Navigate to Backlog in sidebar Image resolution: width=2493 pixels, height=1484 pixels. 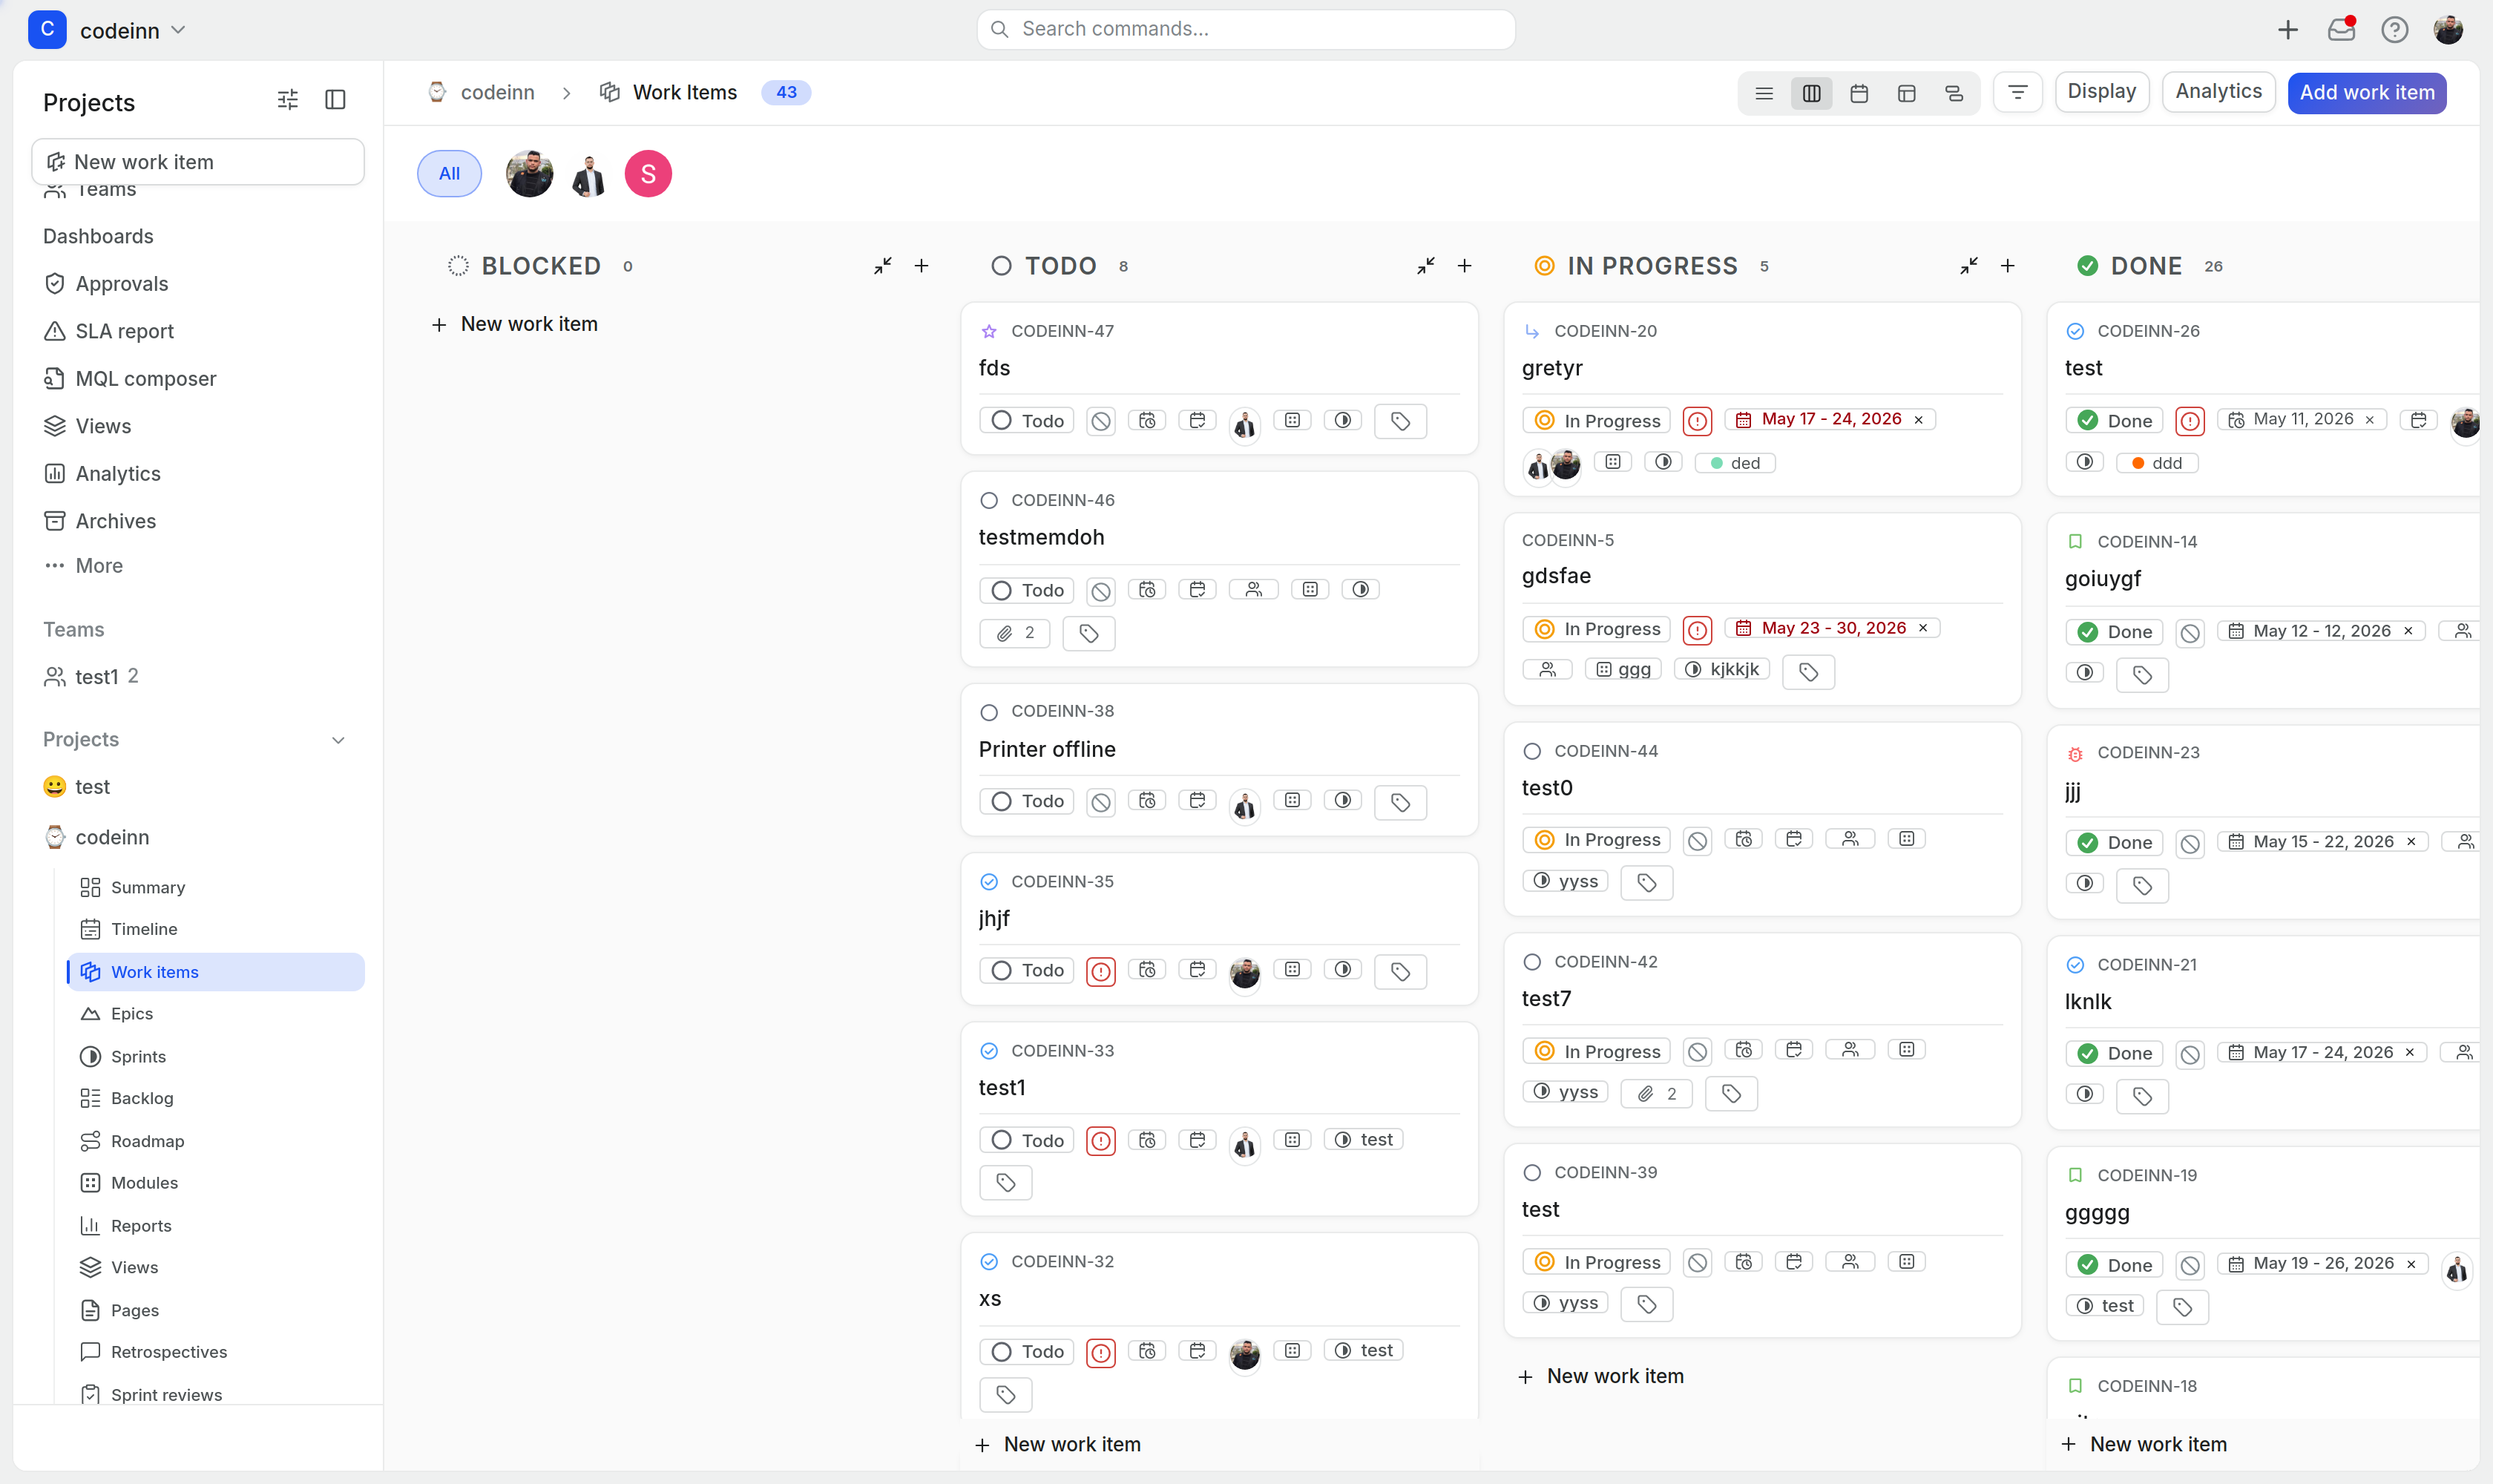click(x=142, y=1099)
